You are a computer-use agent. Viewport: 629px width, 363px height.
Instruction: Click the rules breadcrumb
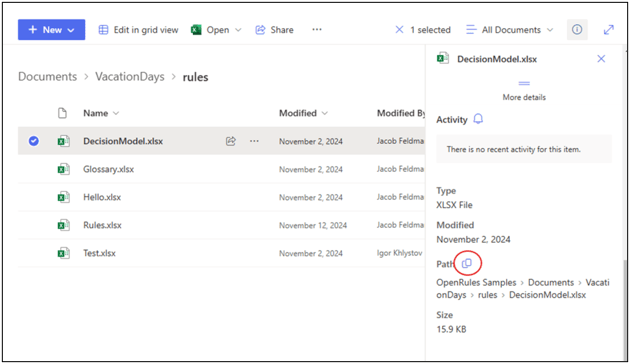pyautogui.click(x=195, y=77)
